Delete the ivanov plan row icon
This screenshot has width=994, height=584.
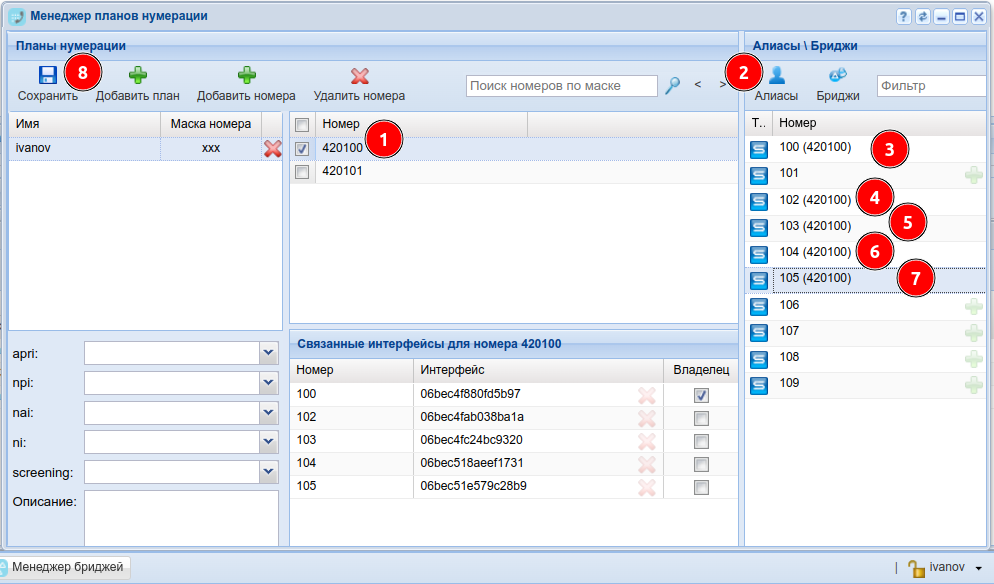(x=272, y=148)
